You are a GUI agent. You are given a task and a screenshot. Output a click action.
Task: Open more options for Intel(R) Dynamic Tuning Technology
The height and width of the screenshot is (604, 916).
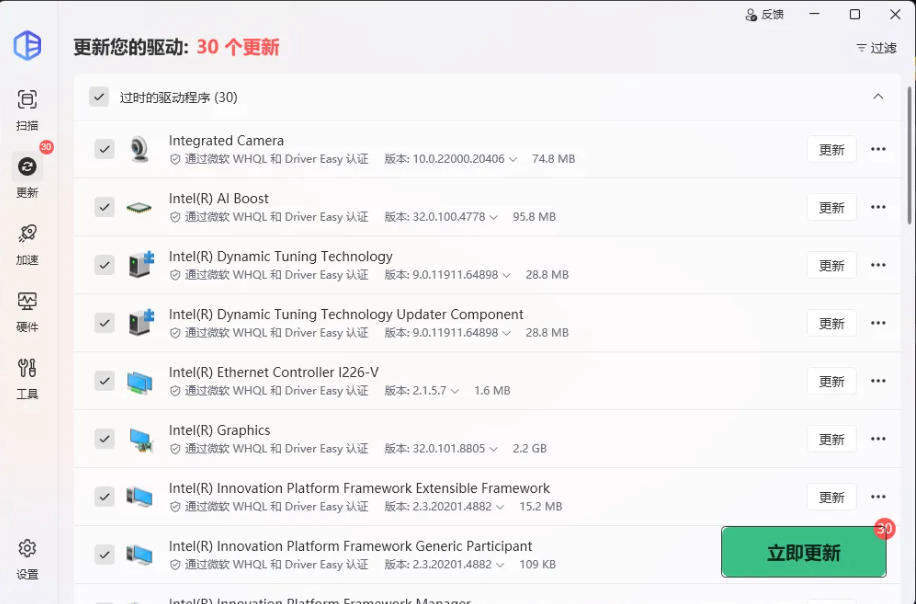tap(878, 265)
